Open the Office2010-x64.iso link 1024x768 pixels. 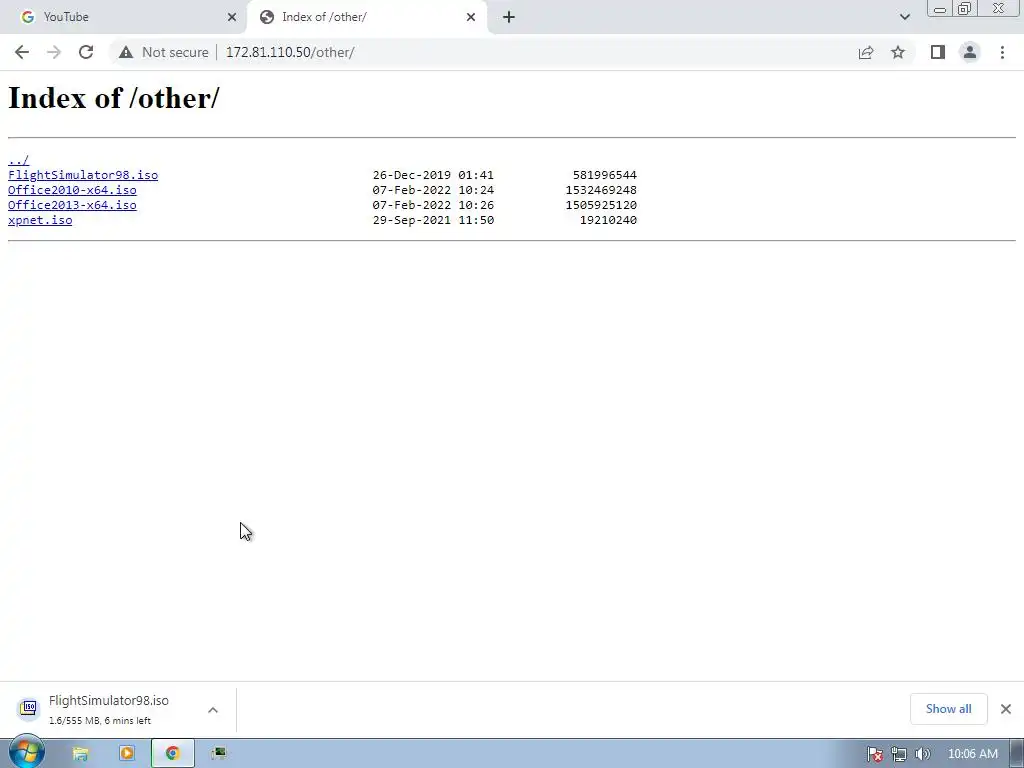[x=72, y=190]
